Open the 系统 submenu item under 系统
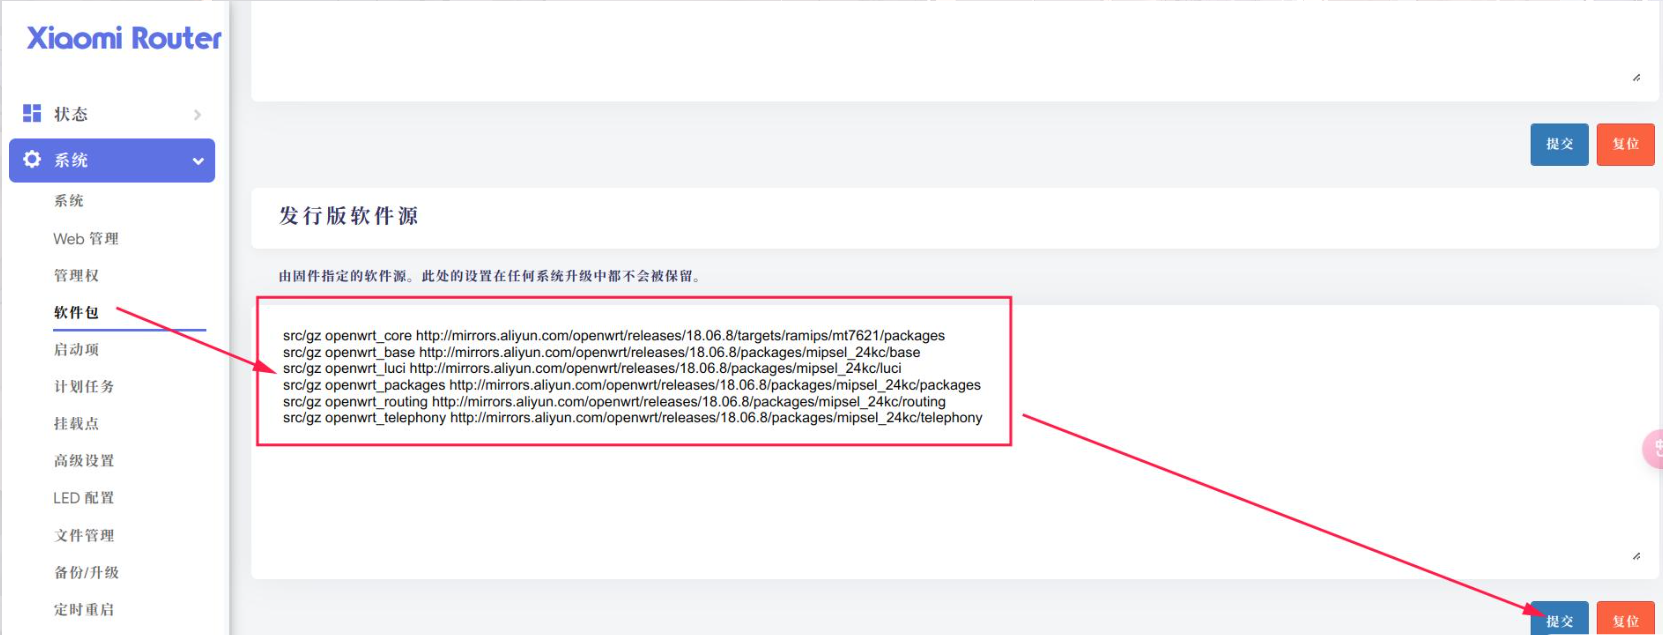The height and width of the screenshot is (635, 1663). click(x=69, y=201)
